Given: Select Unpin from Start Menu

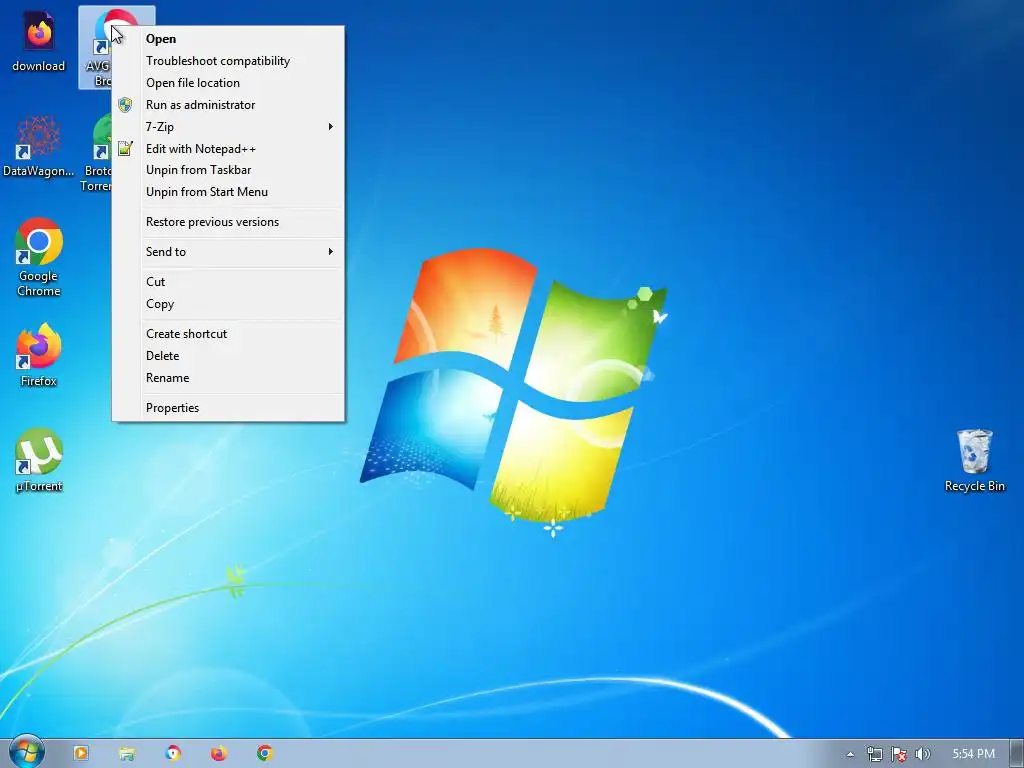Looking at the screenshot, I should pyautogui.click(x=228, y=192).
